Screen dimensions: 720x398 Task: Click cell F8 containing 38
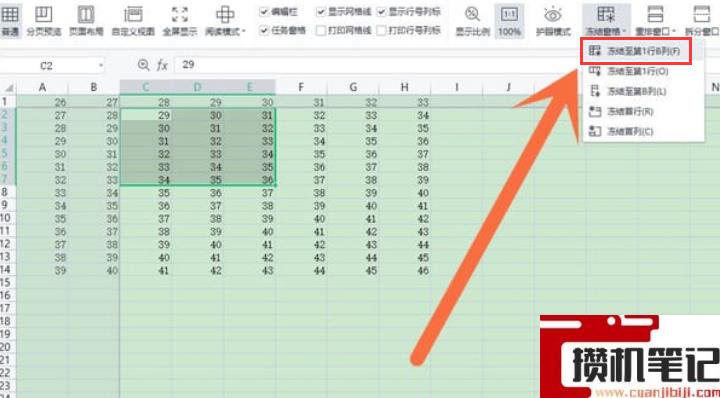click(x=301, y=193)
